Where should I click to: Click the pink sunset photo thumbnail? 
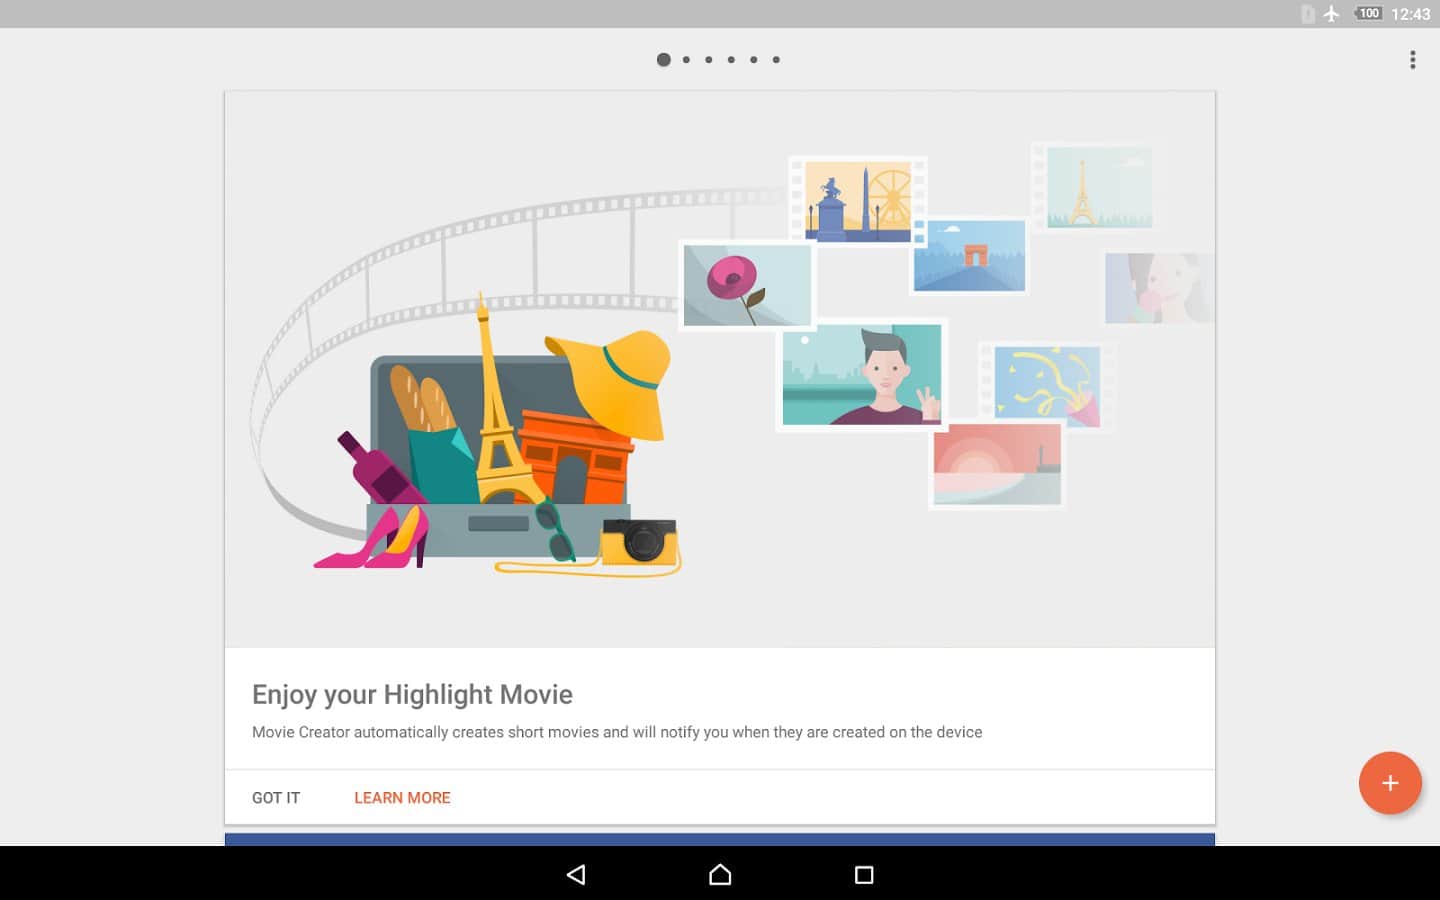tap(996, 465)
